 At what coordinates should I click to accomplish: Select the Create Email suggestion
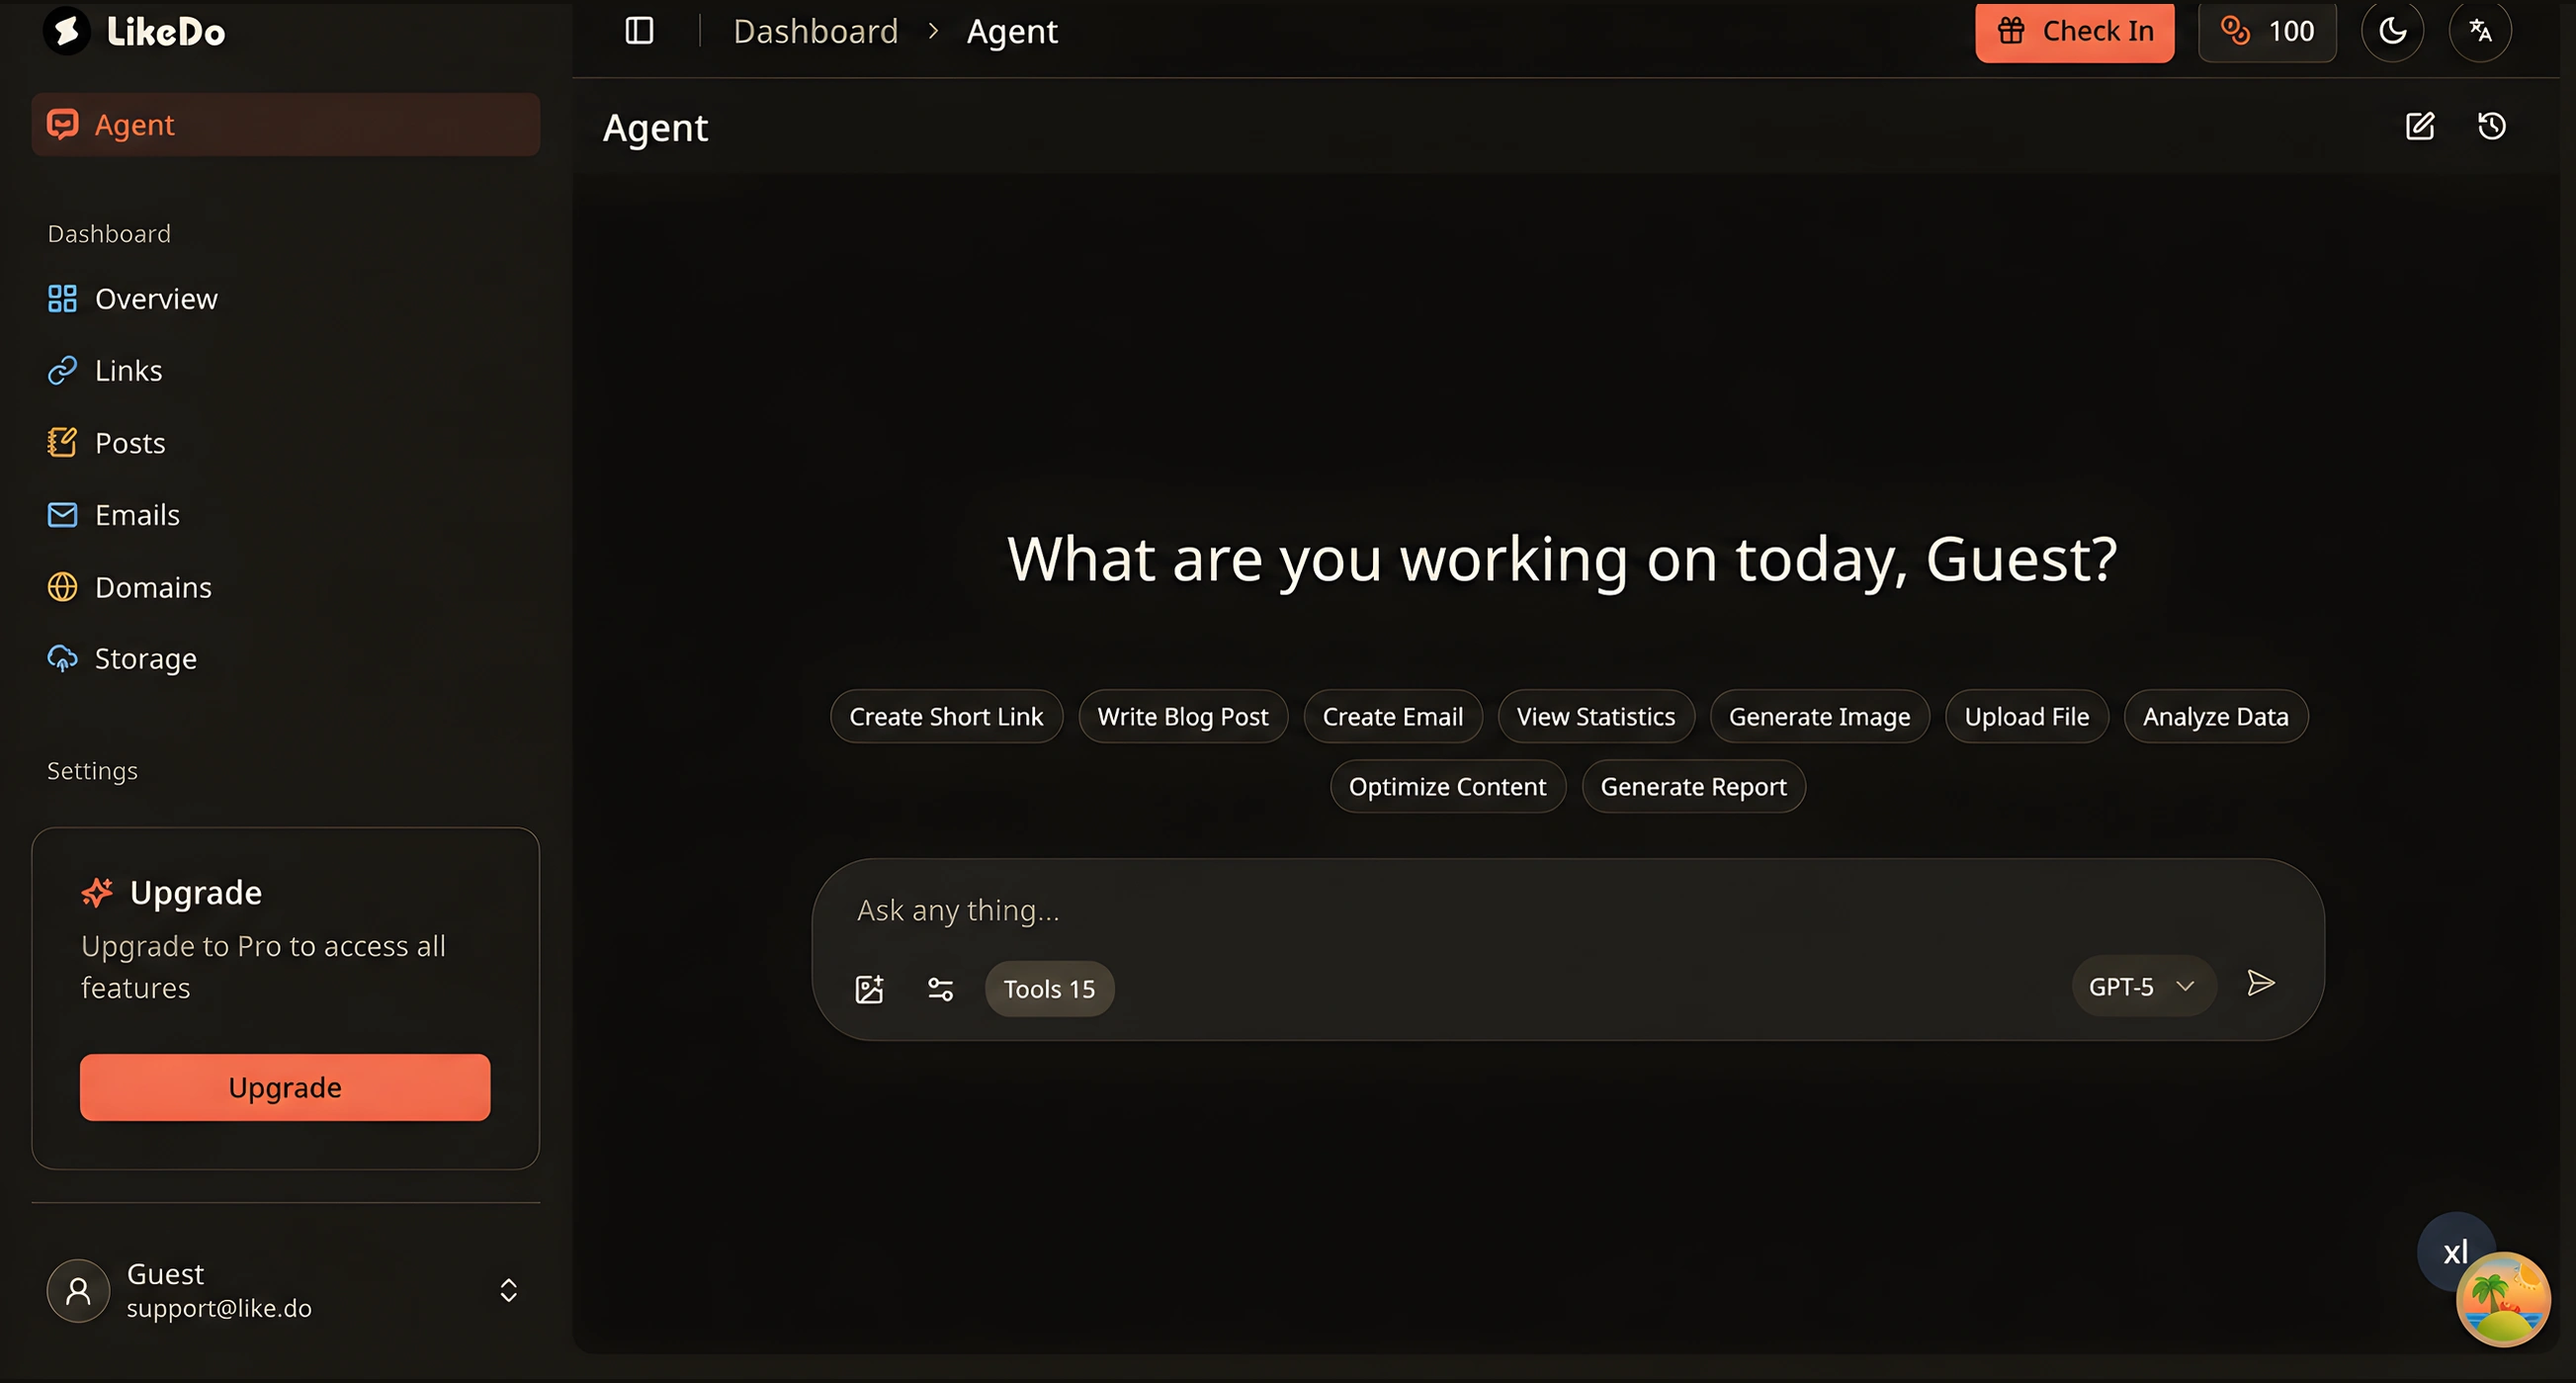1392,717
